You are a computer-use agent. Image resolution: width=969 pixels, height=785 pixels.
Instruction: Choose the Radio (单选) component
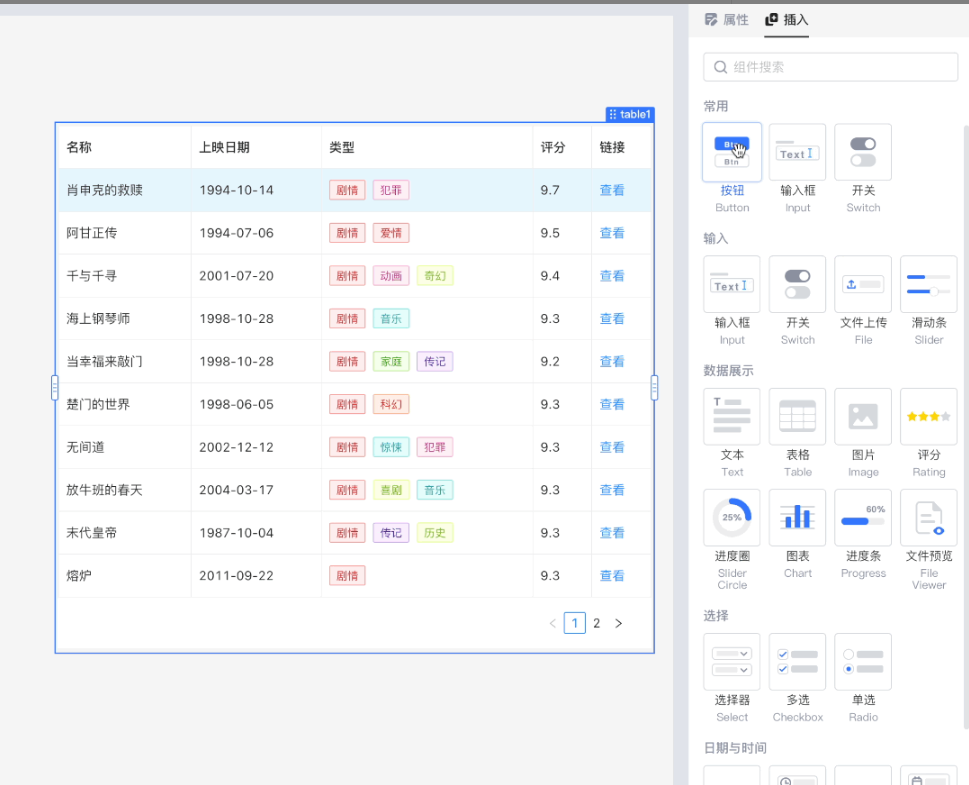[863, 661]
